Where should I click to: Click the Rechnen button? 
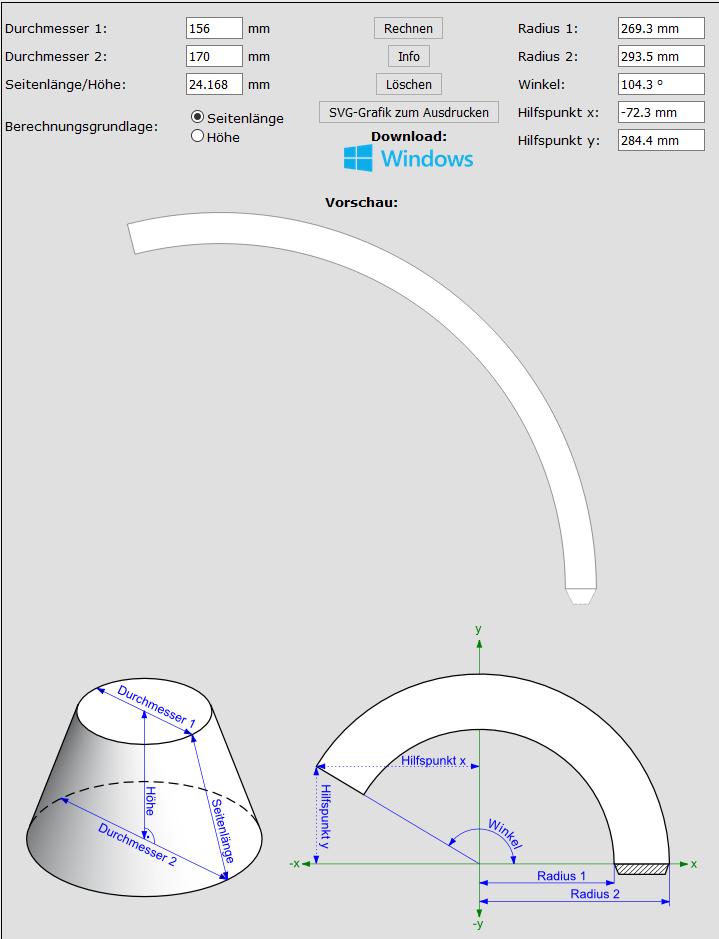pyautogui.click(x=408, y=28)
